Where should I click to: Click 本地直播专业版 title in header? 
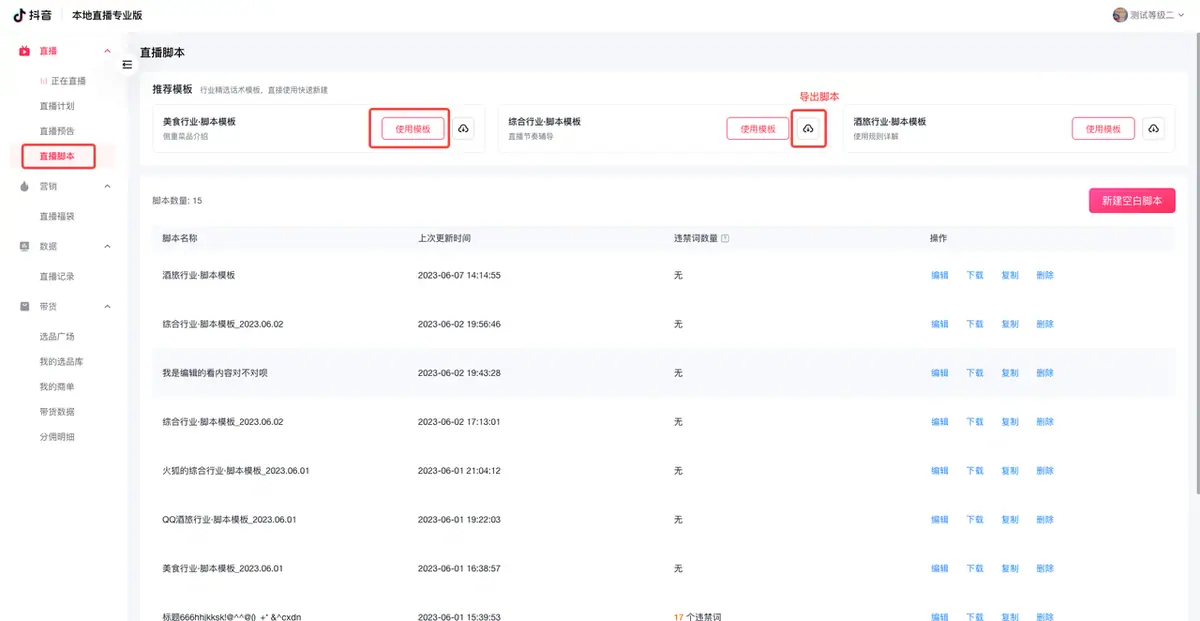click(107, 15)
